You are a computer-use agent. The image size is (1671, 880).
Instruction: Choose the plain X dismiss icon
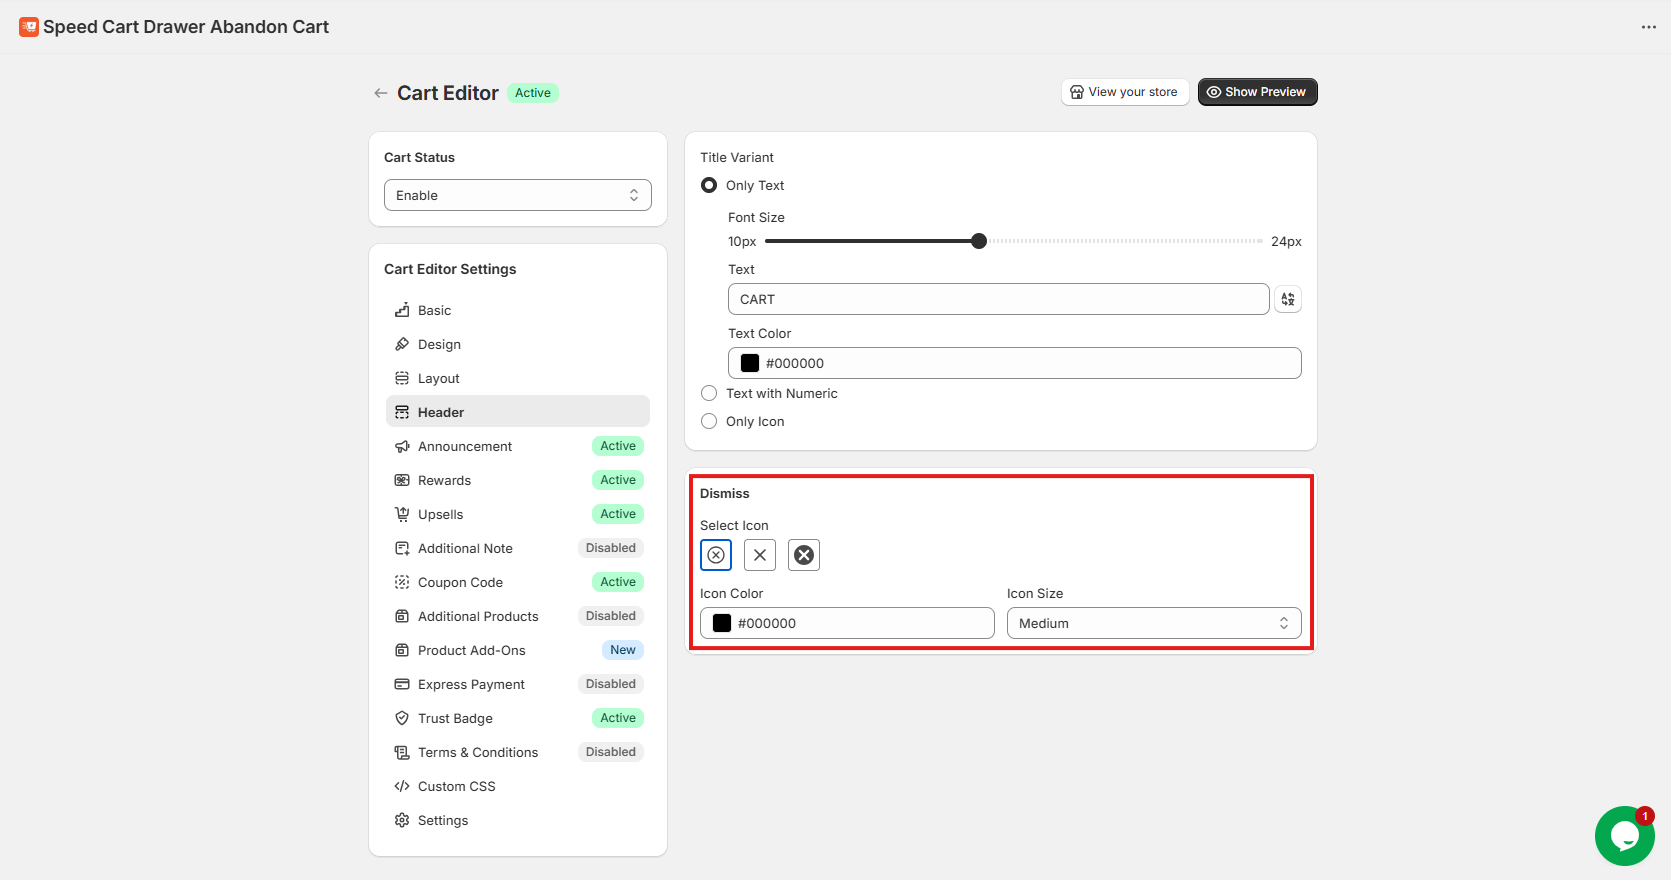pos(760,555)
